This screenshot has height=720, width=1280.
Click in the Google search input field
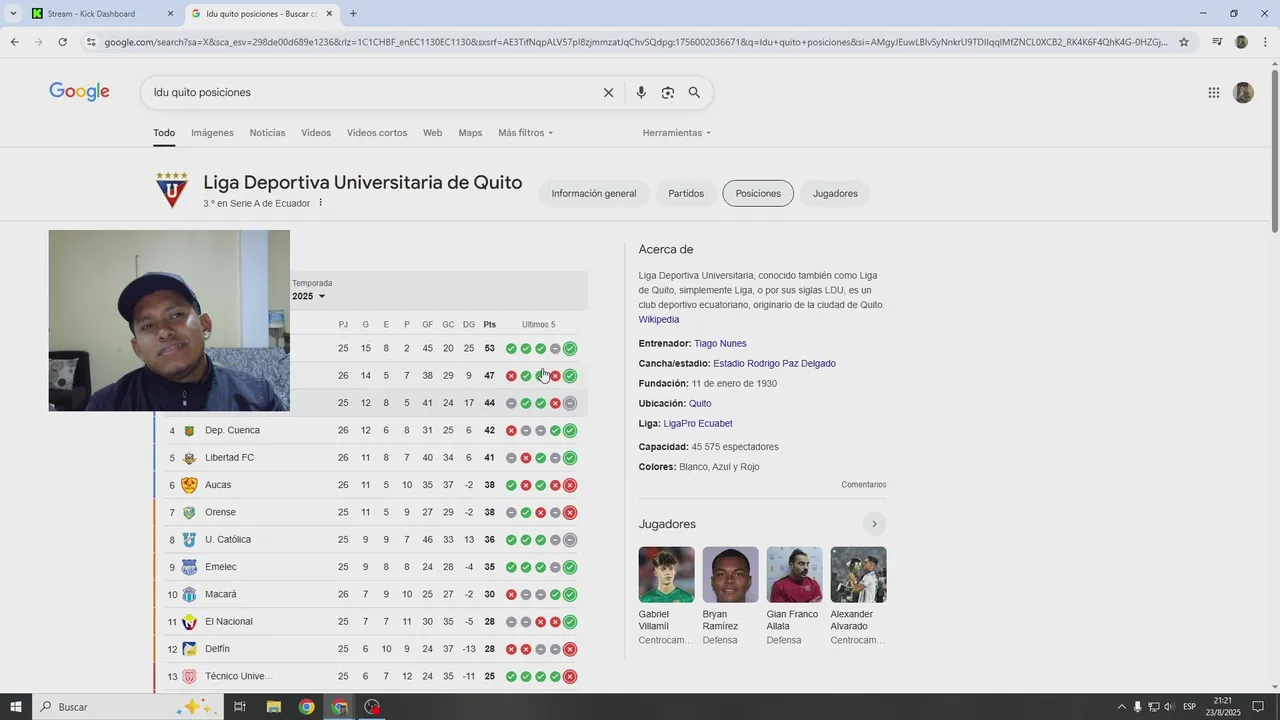pos(370,92)
